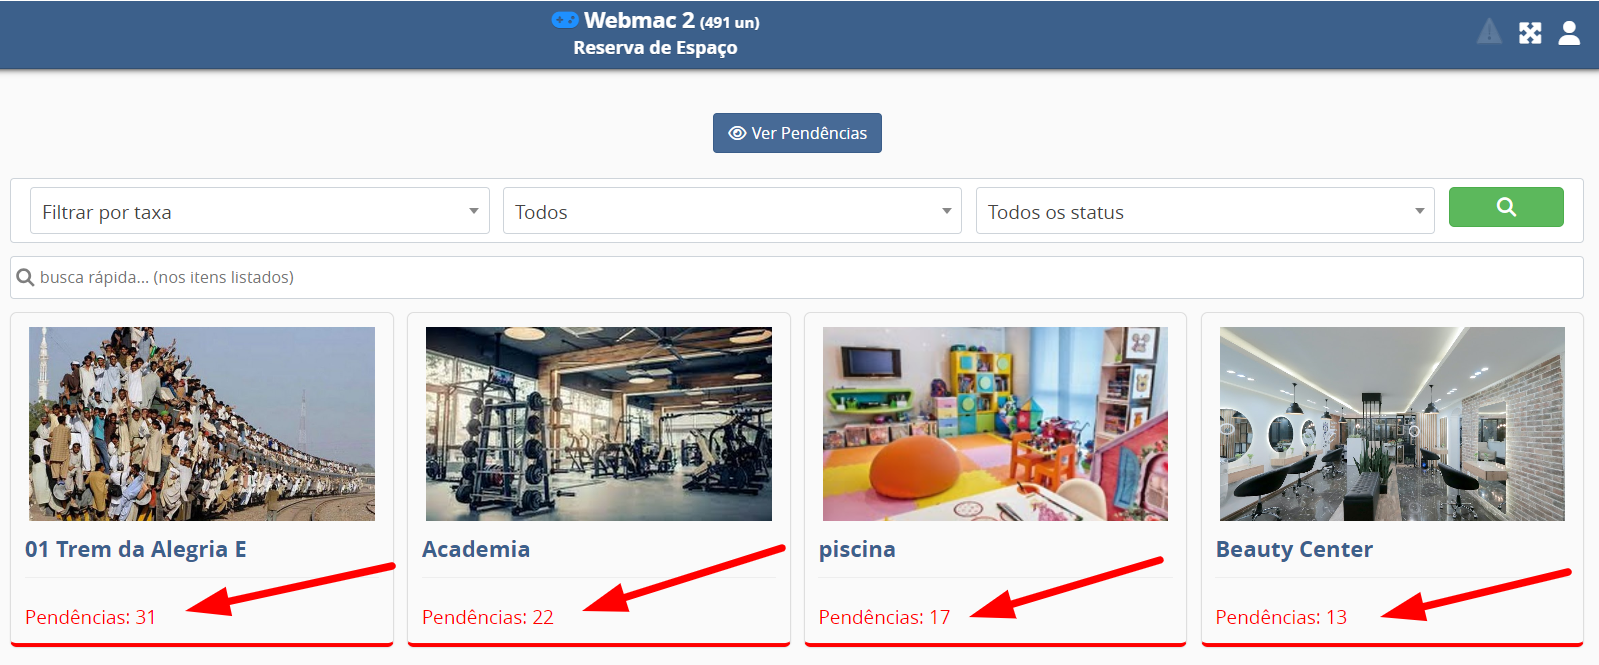
Task: Select the piscina space title
Action: [857, 549]
